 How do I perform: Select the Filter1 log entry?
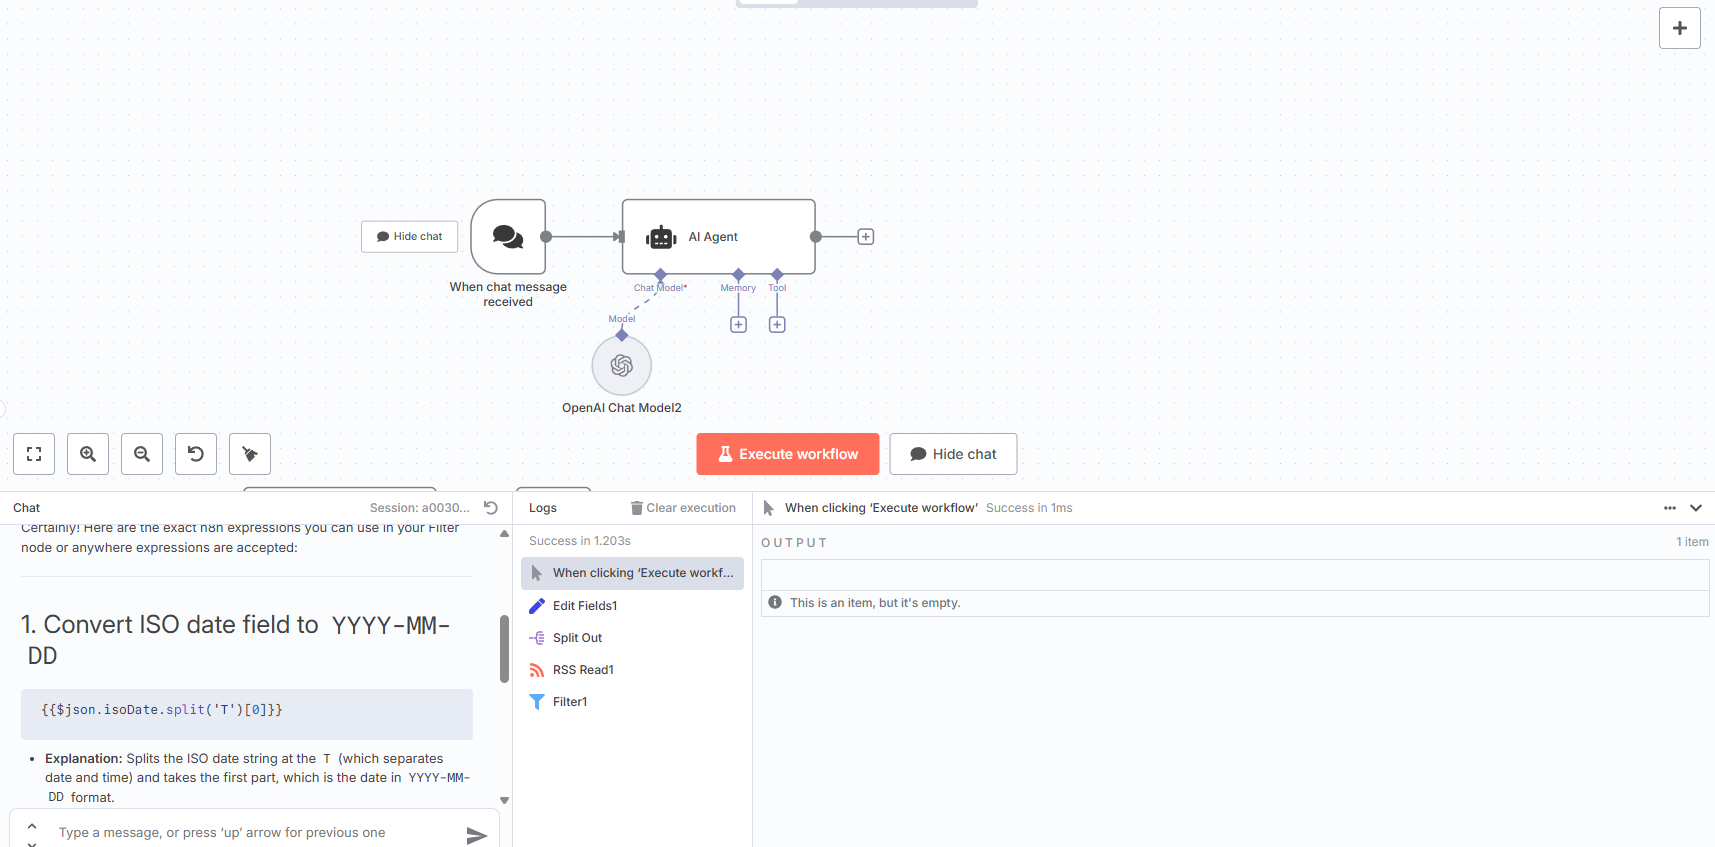click(632, 702)
